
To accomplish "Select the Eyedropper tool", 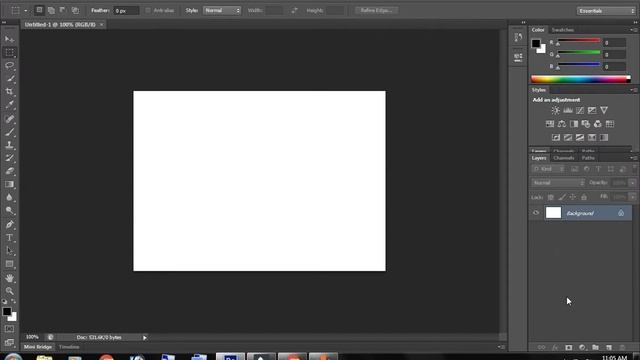I will point(9,105).
